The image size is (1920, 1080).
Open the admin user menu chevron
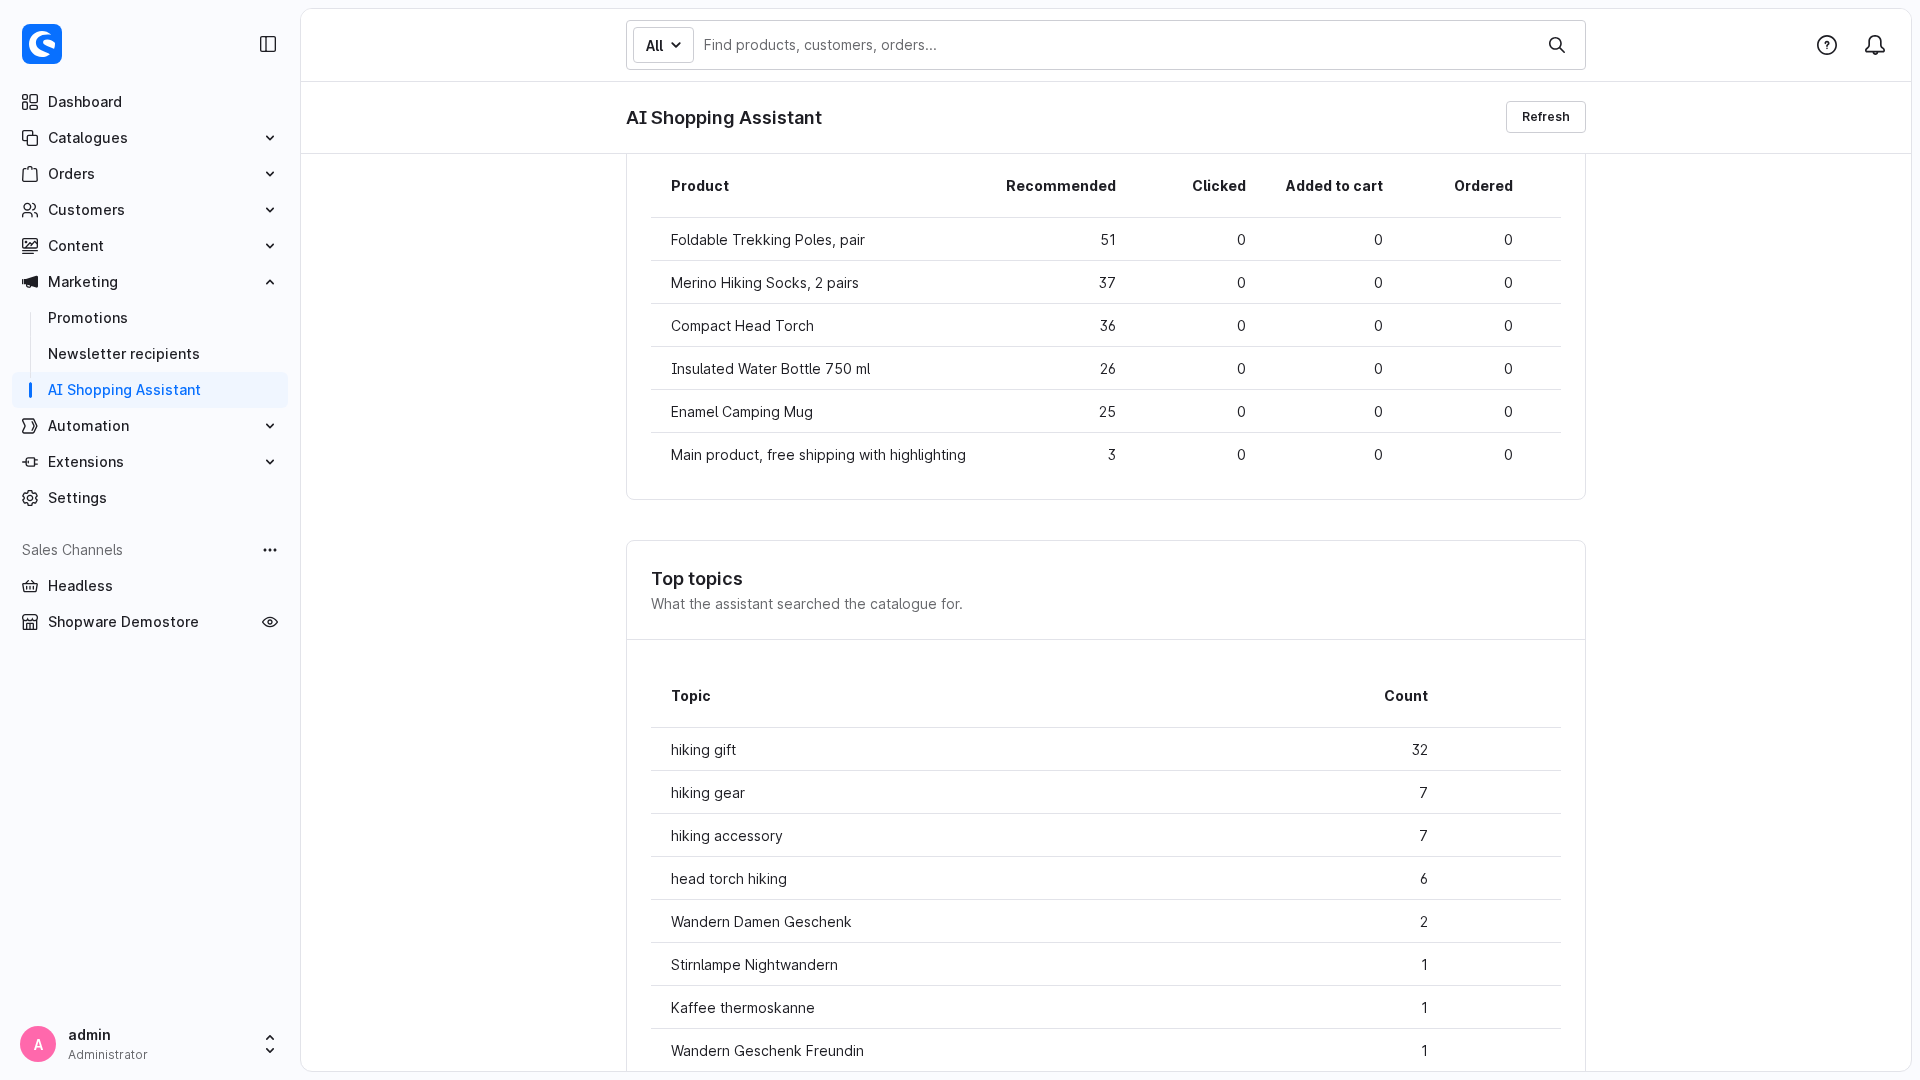click(x=270, y=1044)
